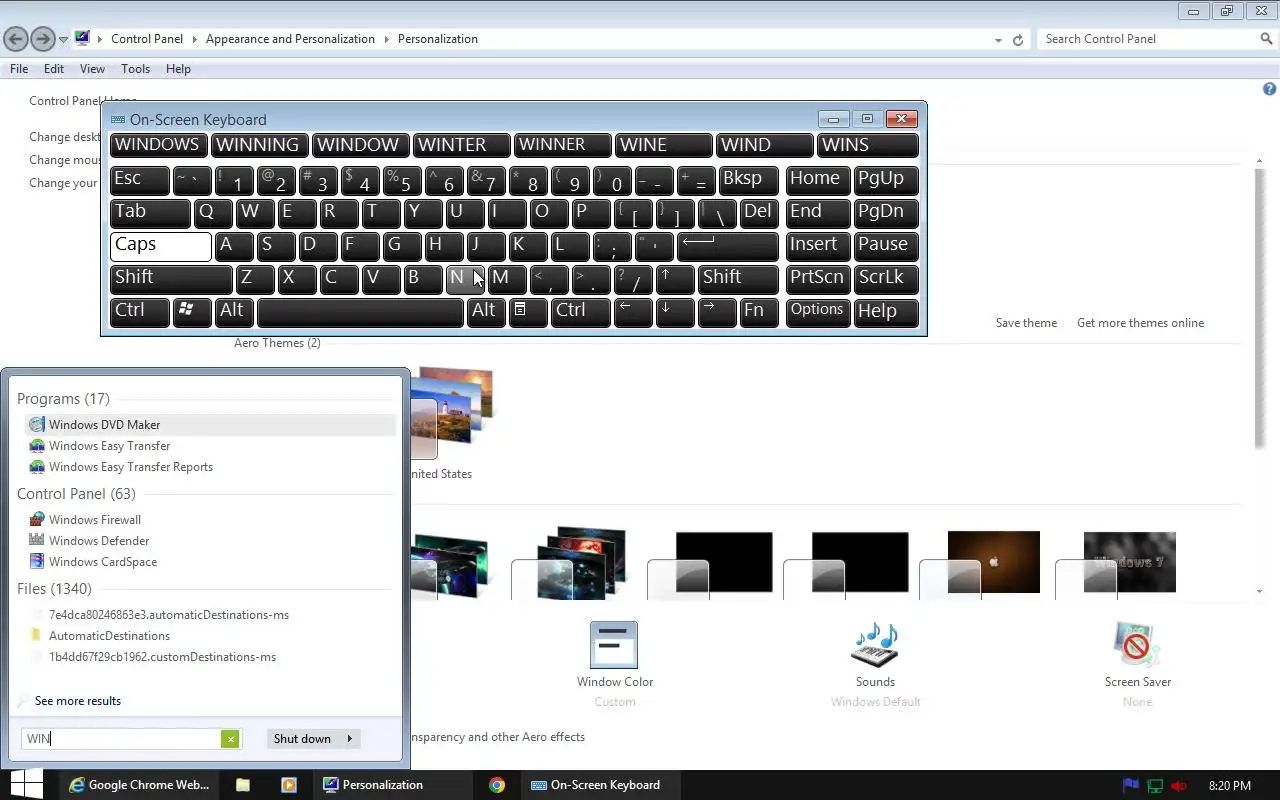The image size is (1280, 800).
Task: Click the context menu key beside right Alt
Action: 528,311
